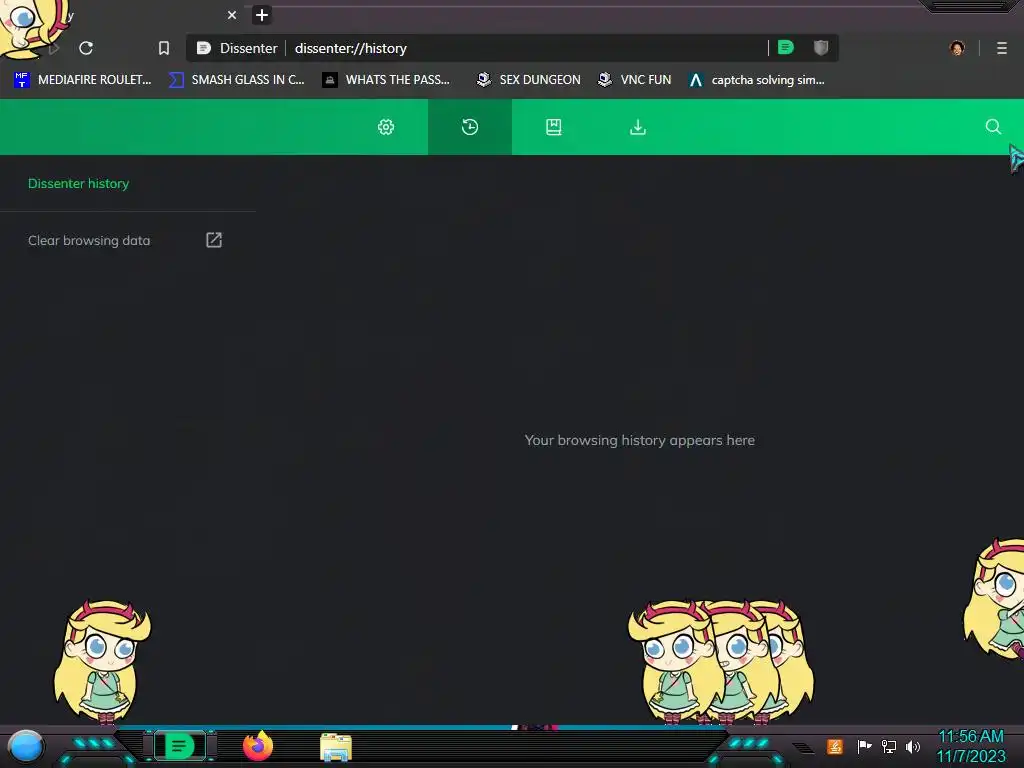1024x768 pixels.
Task: Open the browser hamburger menu
Action: [x=1002, y=48]
